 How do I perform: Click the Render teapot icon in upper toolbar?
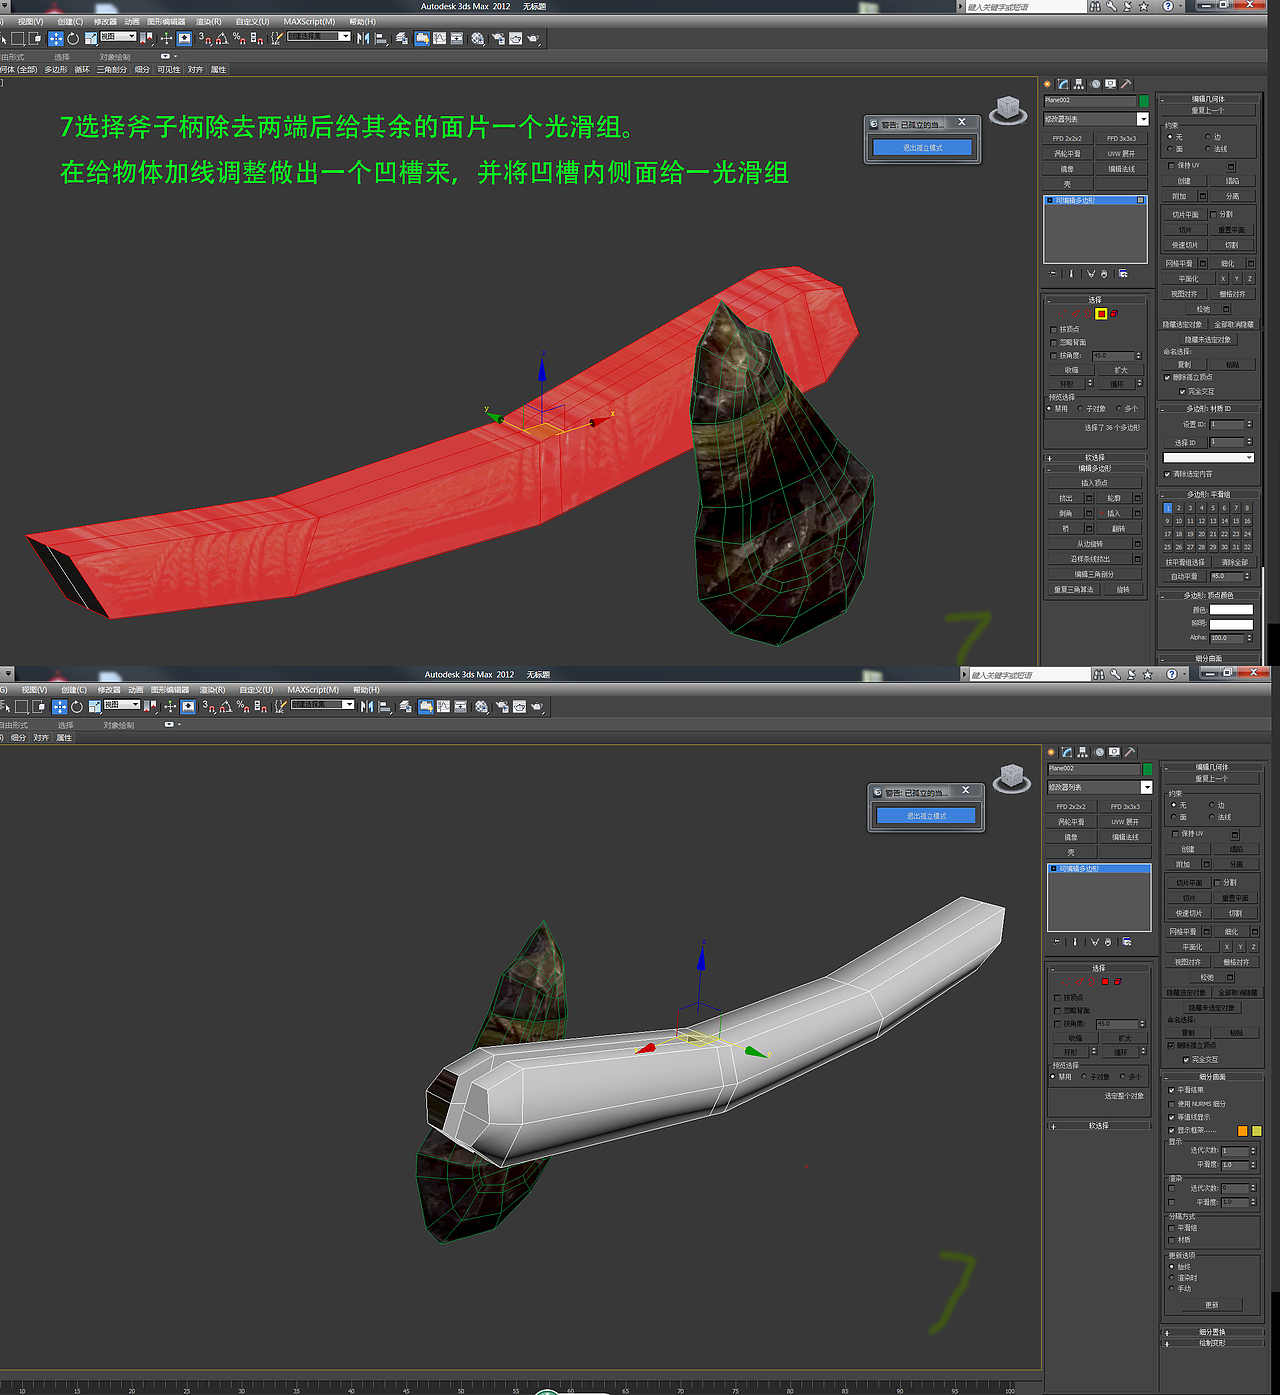point(533,38)
